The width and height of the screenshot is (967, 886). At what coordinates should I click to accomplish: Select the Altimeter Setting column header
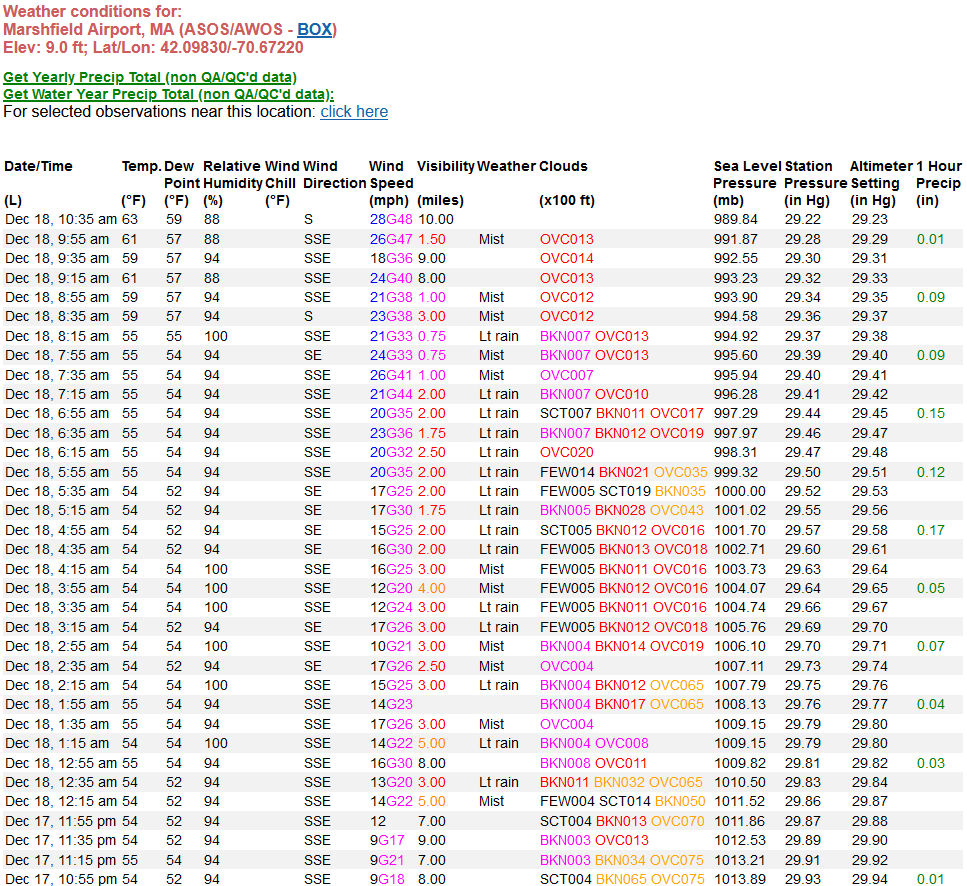point(881,175)
